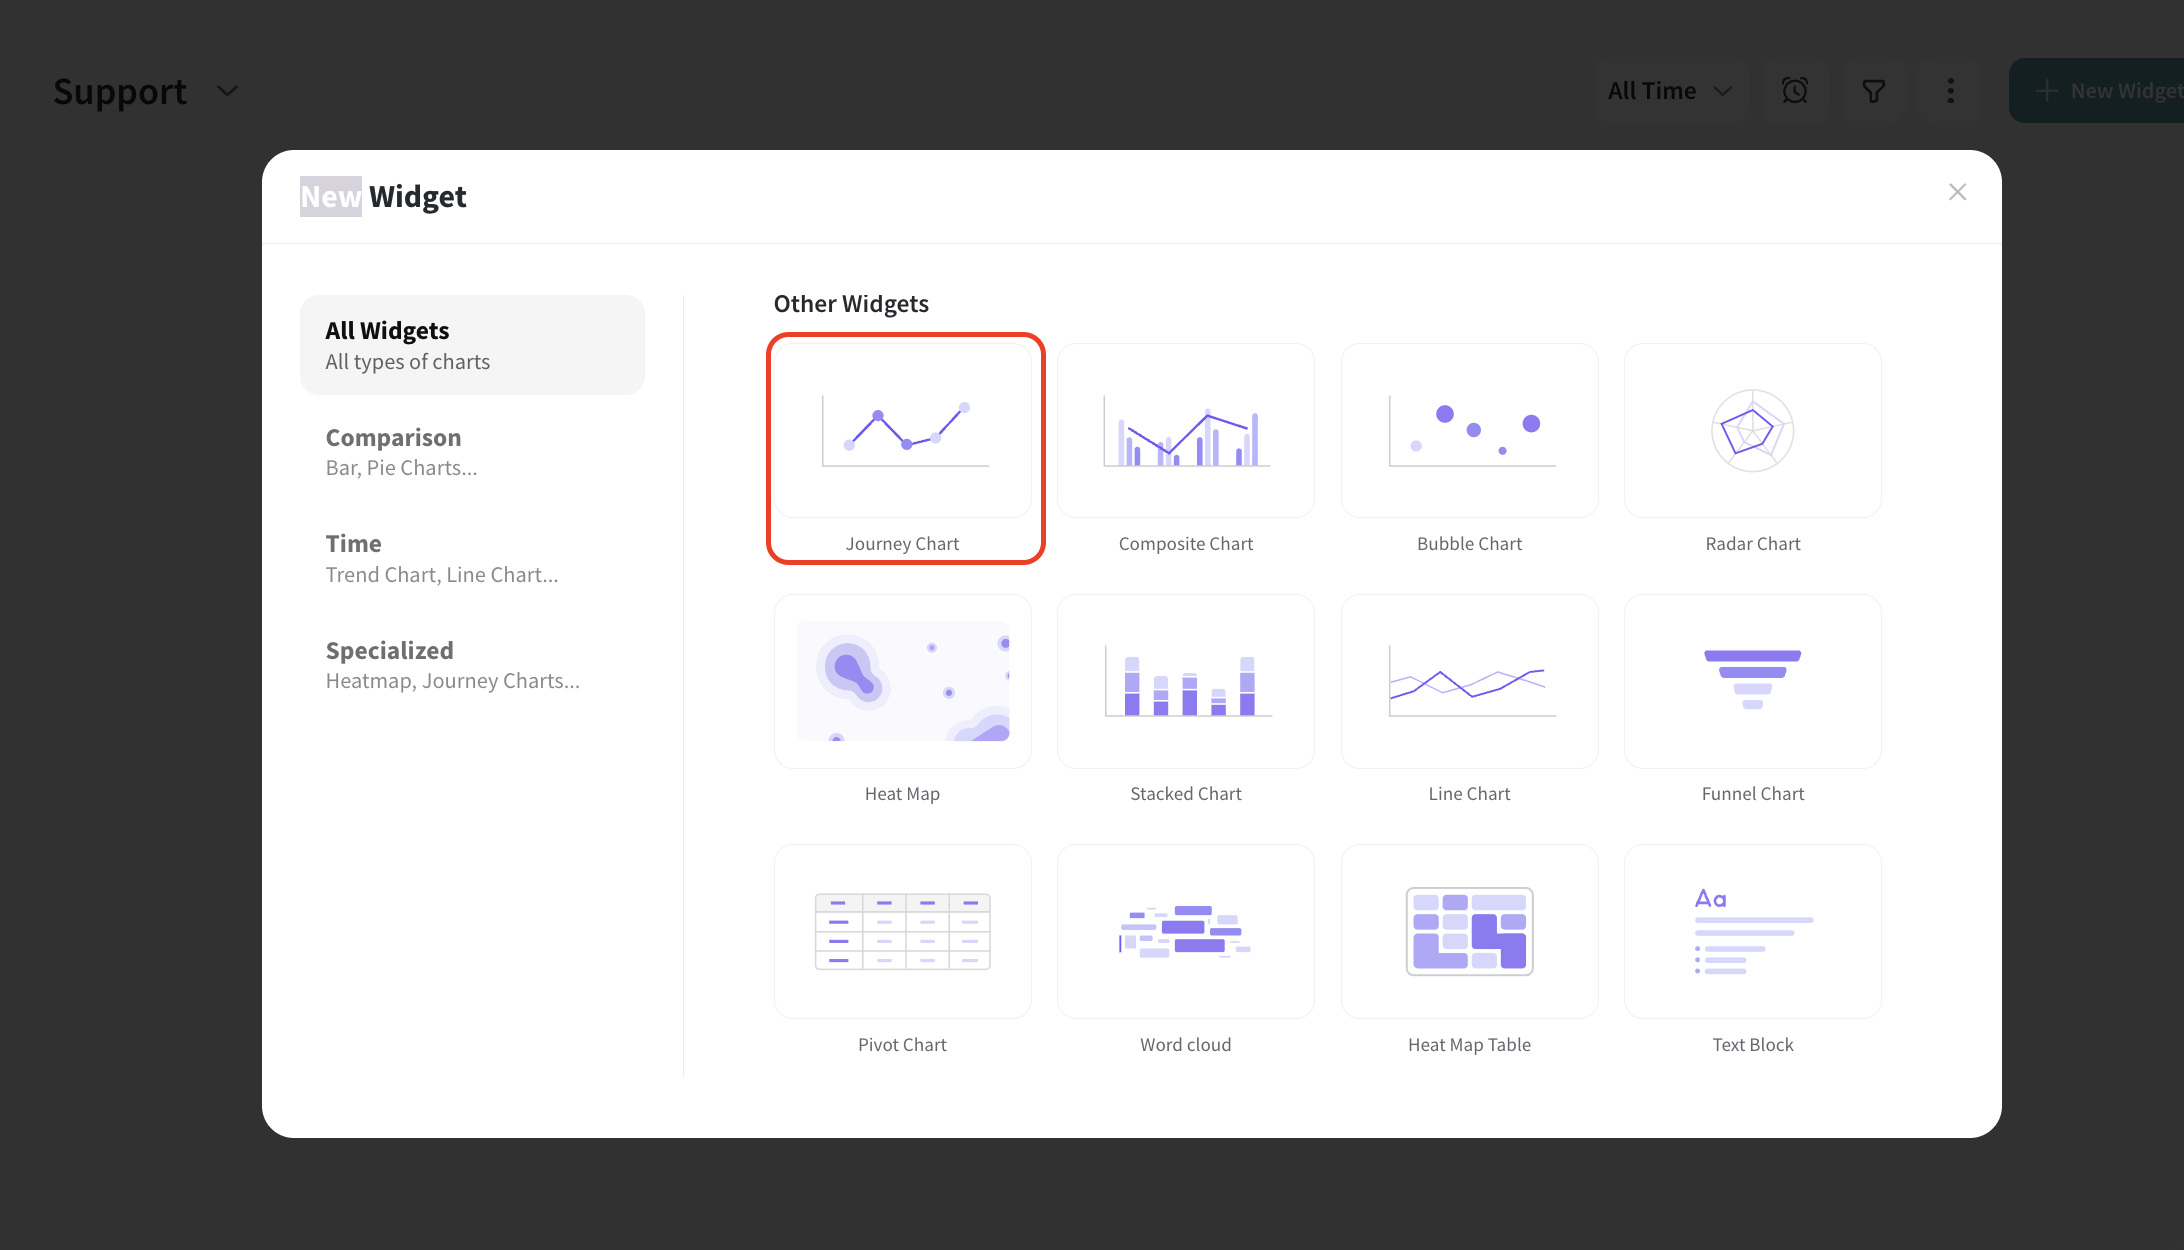Open the All Time range dropdown
This screenshot has height=1250, width=2184.
[1669, 91]
